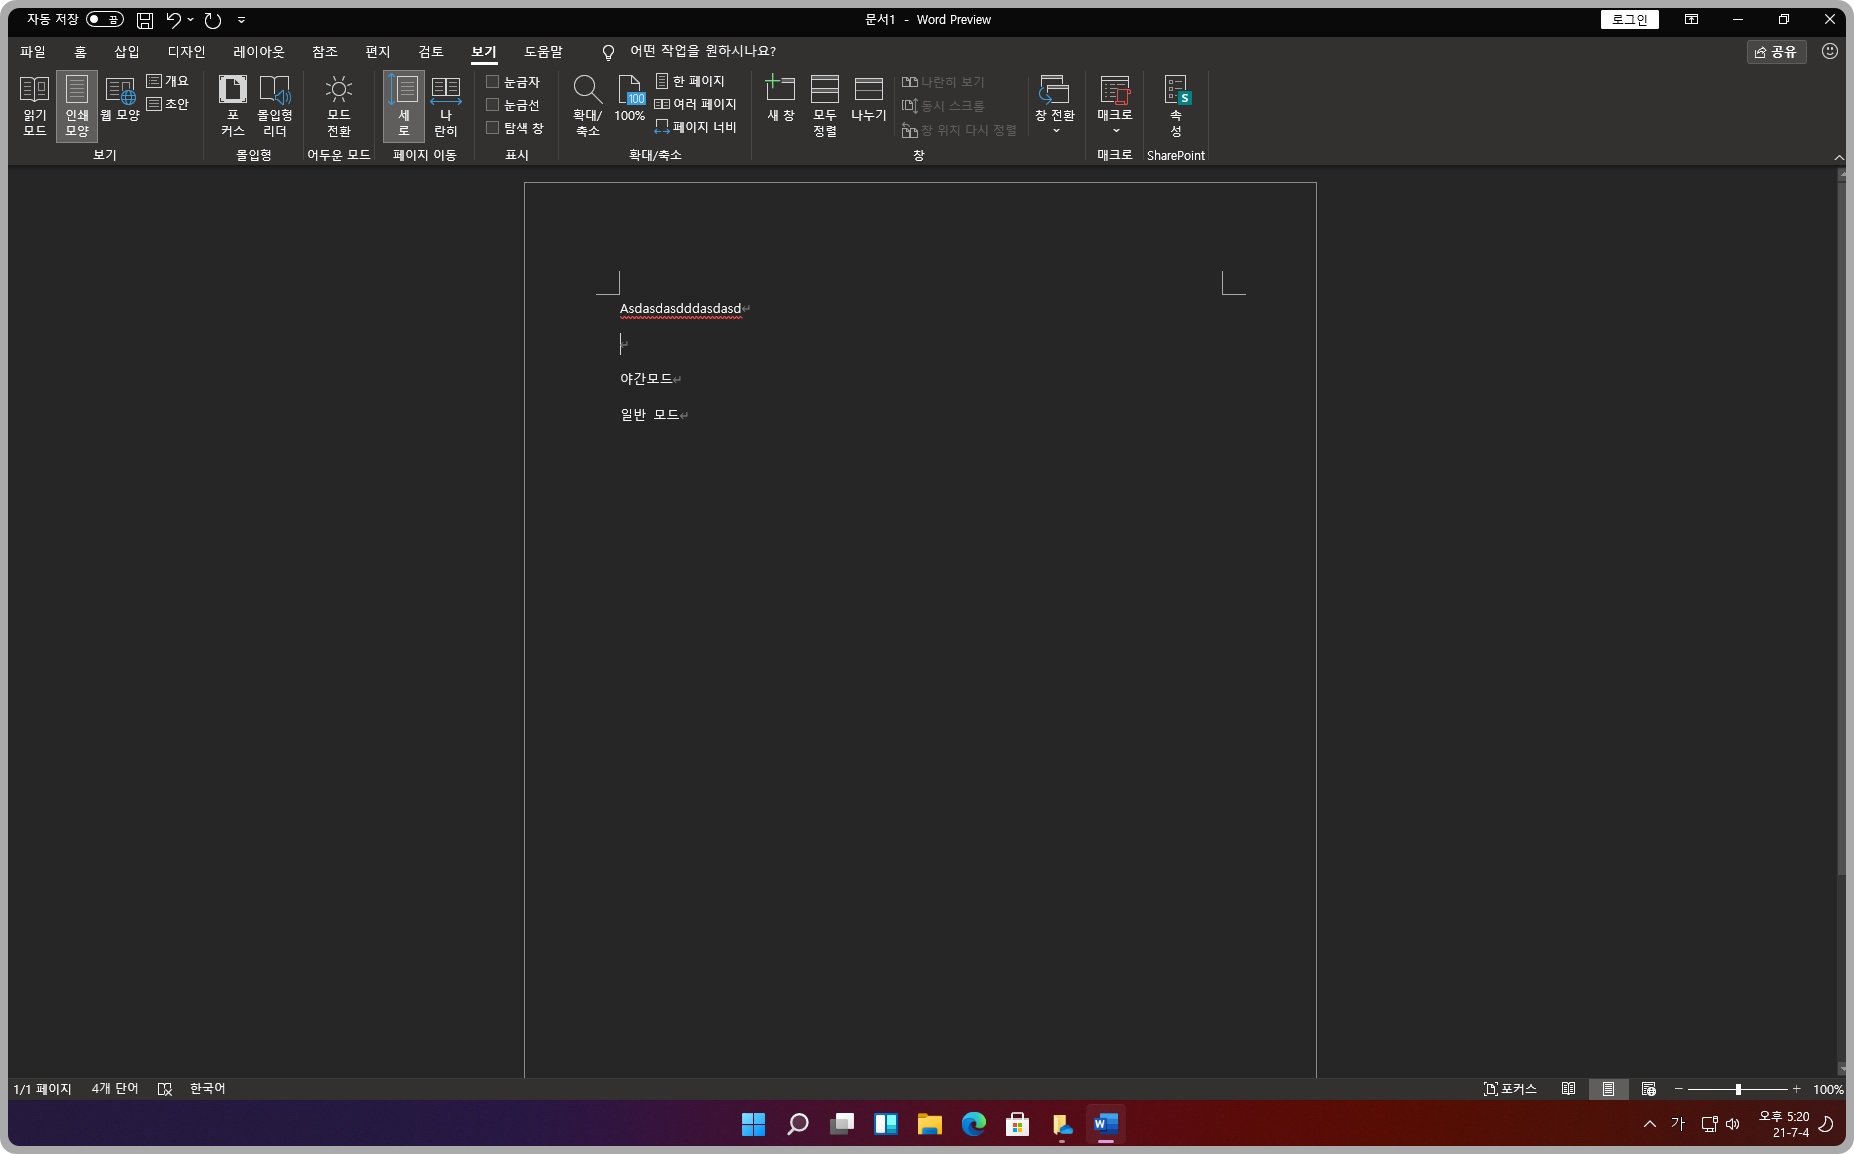Open the Zoom dialog (확대/축소)
This screenshot has height=1154, width=1854.
tap(587, 106)
